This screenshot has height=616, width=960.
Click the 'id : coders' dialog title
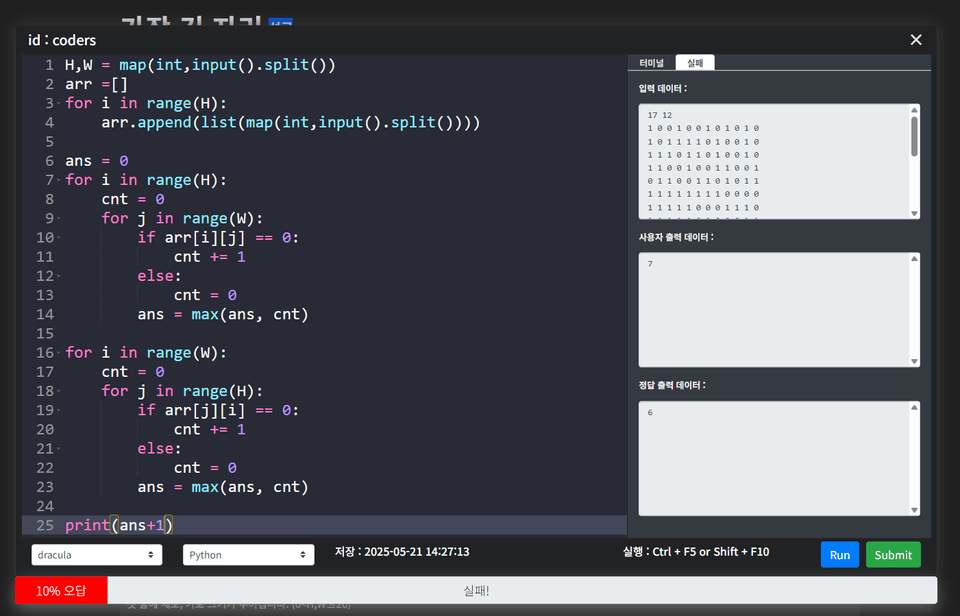62,40
